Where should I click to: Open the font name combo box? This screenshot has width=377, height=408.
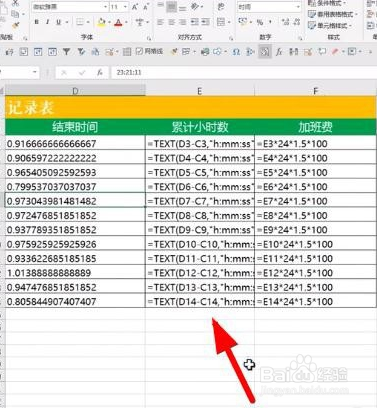coord(70,7)
